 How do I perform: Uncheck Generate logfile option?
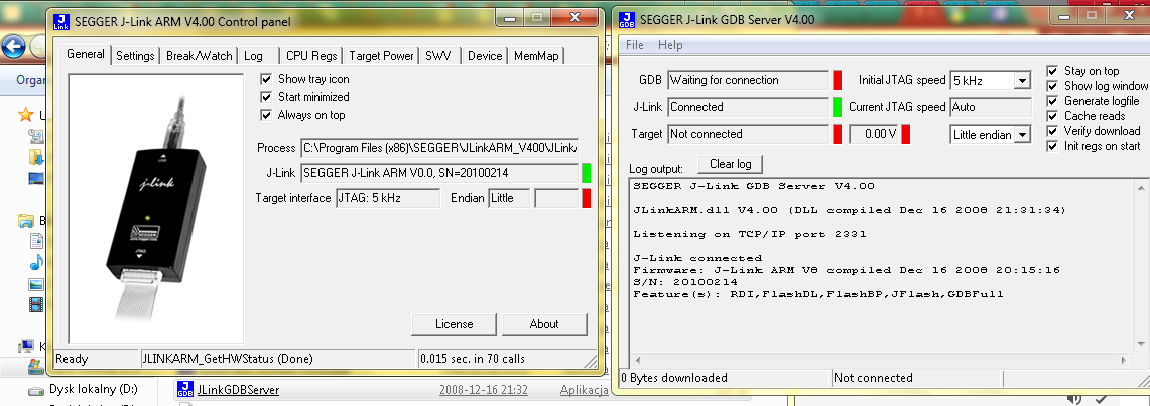tap(1052, 101)
